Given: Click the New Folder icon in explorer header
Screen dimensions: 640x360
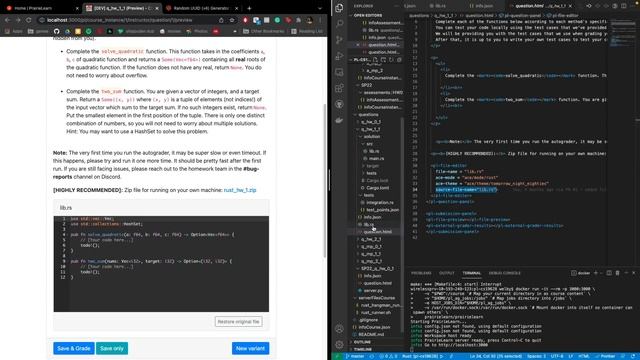Looking at the screenshot, I should (383, 60).
